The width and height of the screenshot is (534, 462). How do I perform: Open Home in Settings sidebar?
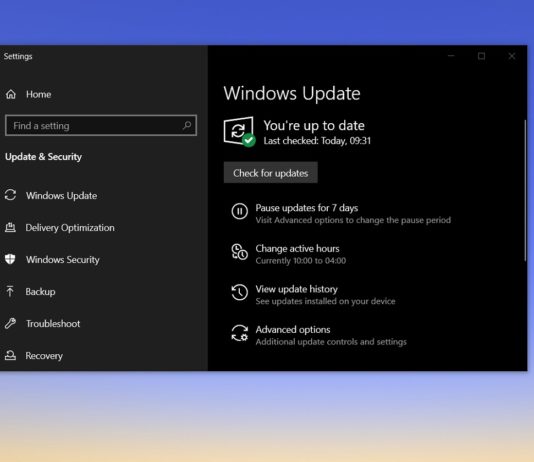click(x=38, y=94)
